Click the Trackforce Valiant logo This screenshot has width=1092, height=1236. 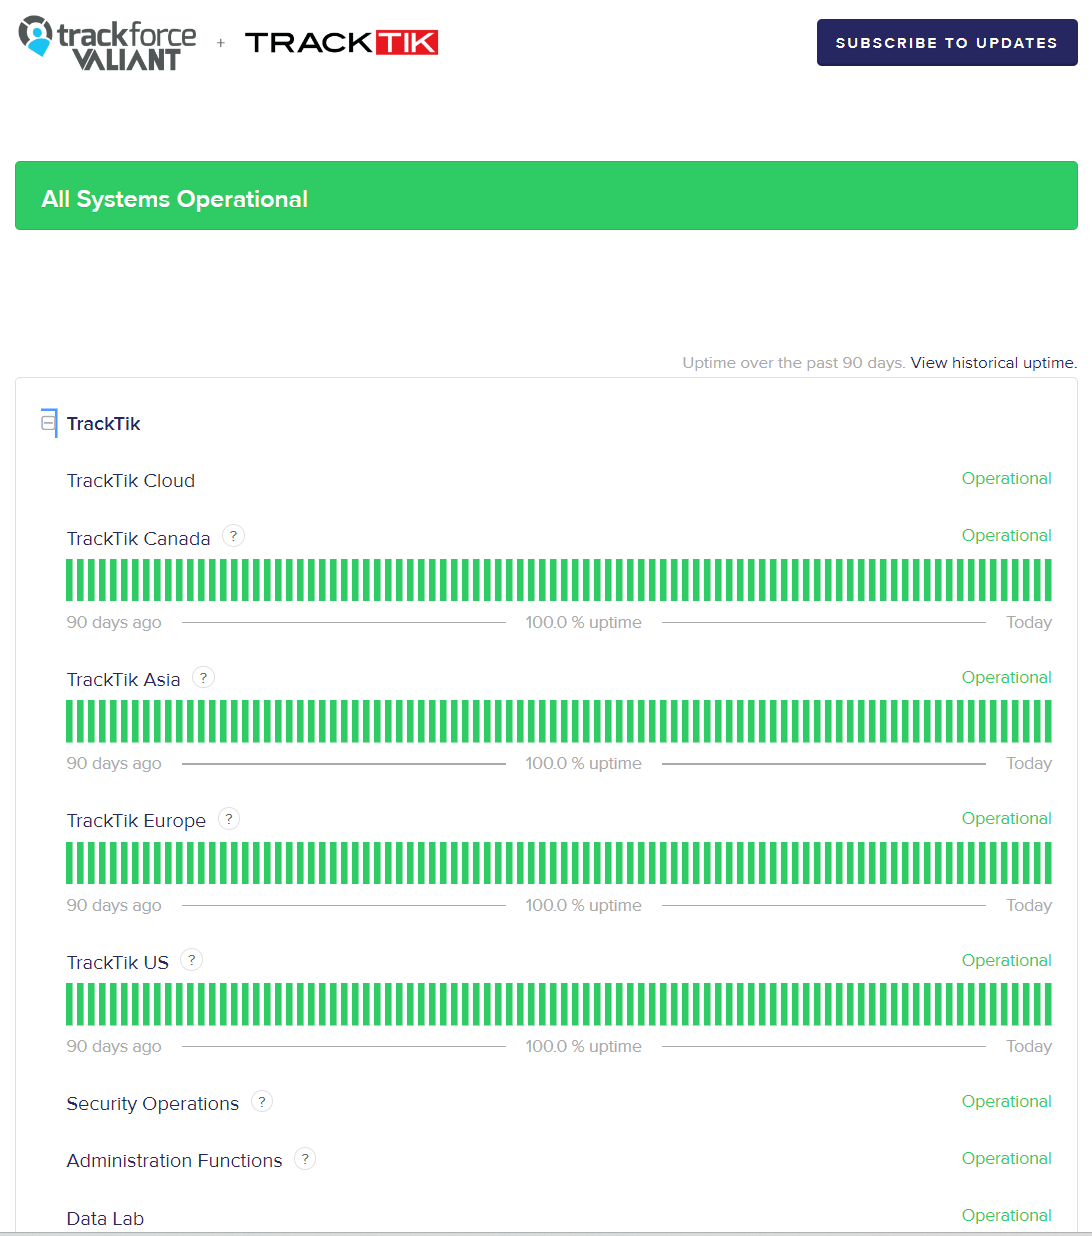(x=108, y=44)
